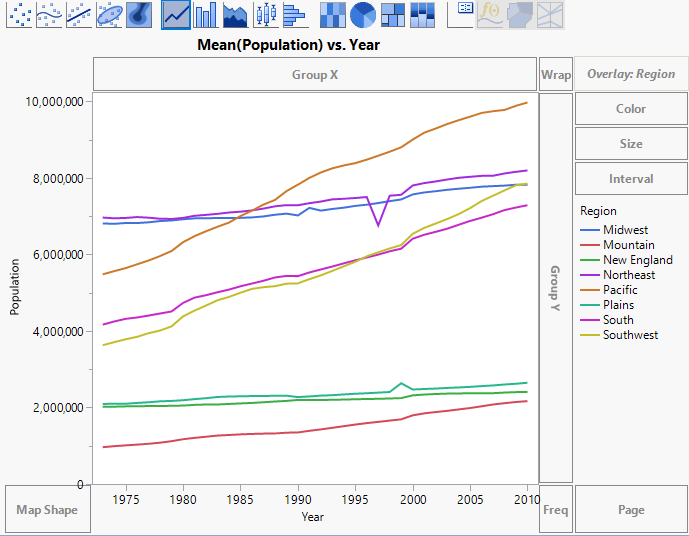Click the Map Shape drop zone
Screen dimensions: 689x536
point(48,510)
